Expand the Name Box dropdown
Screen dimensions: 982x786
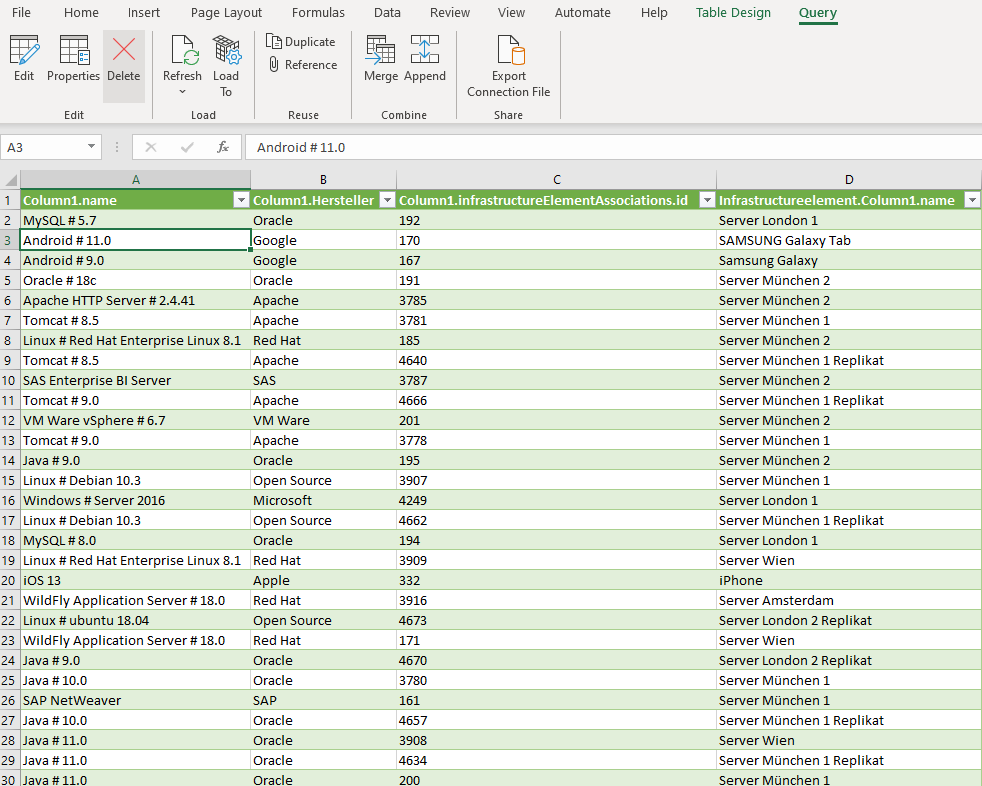(x=92, y=147)
